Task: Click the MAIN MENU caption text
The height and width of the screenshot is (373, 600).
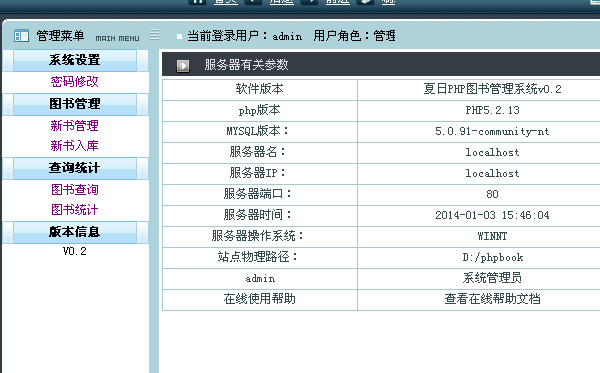Action: coord(117,39)
